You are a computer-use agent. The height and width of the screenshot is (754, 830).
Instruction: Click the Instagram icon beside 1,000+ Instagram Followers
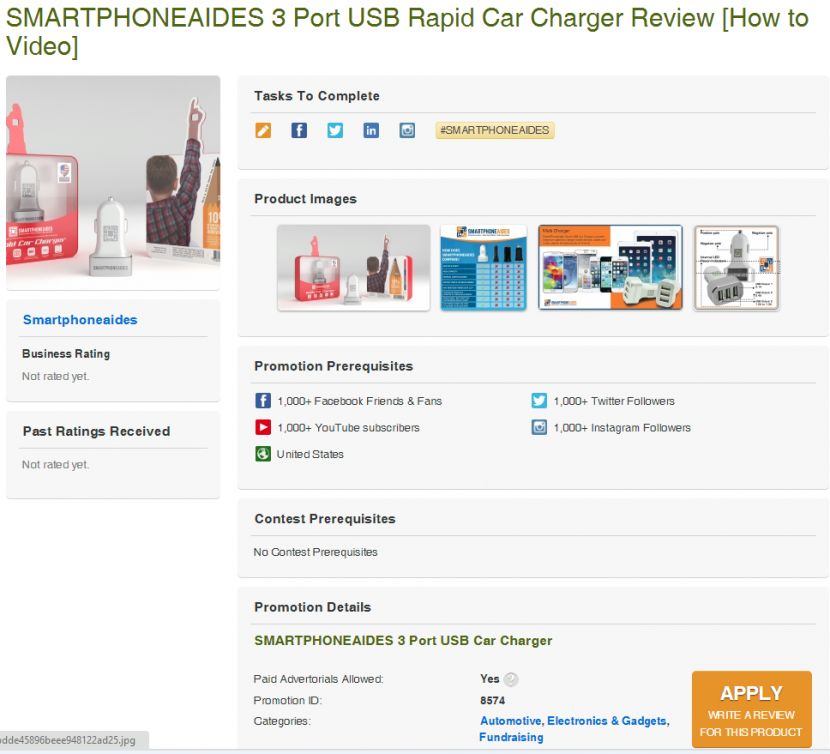point(539,427)
